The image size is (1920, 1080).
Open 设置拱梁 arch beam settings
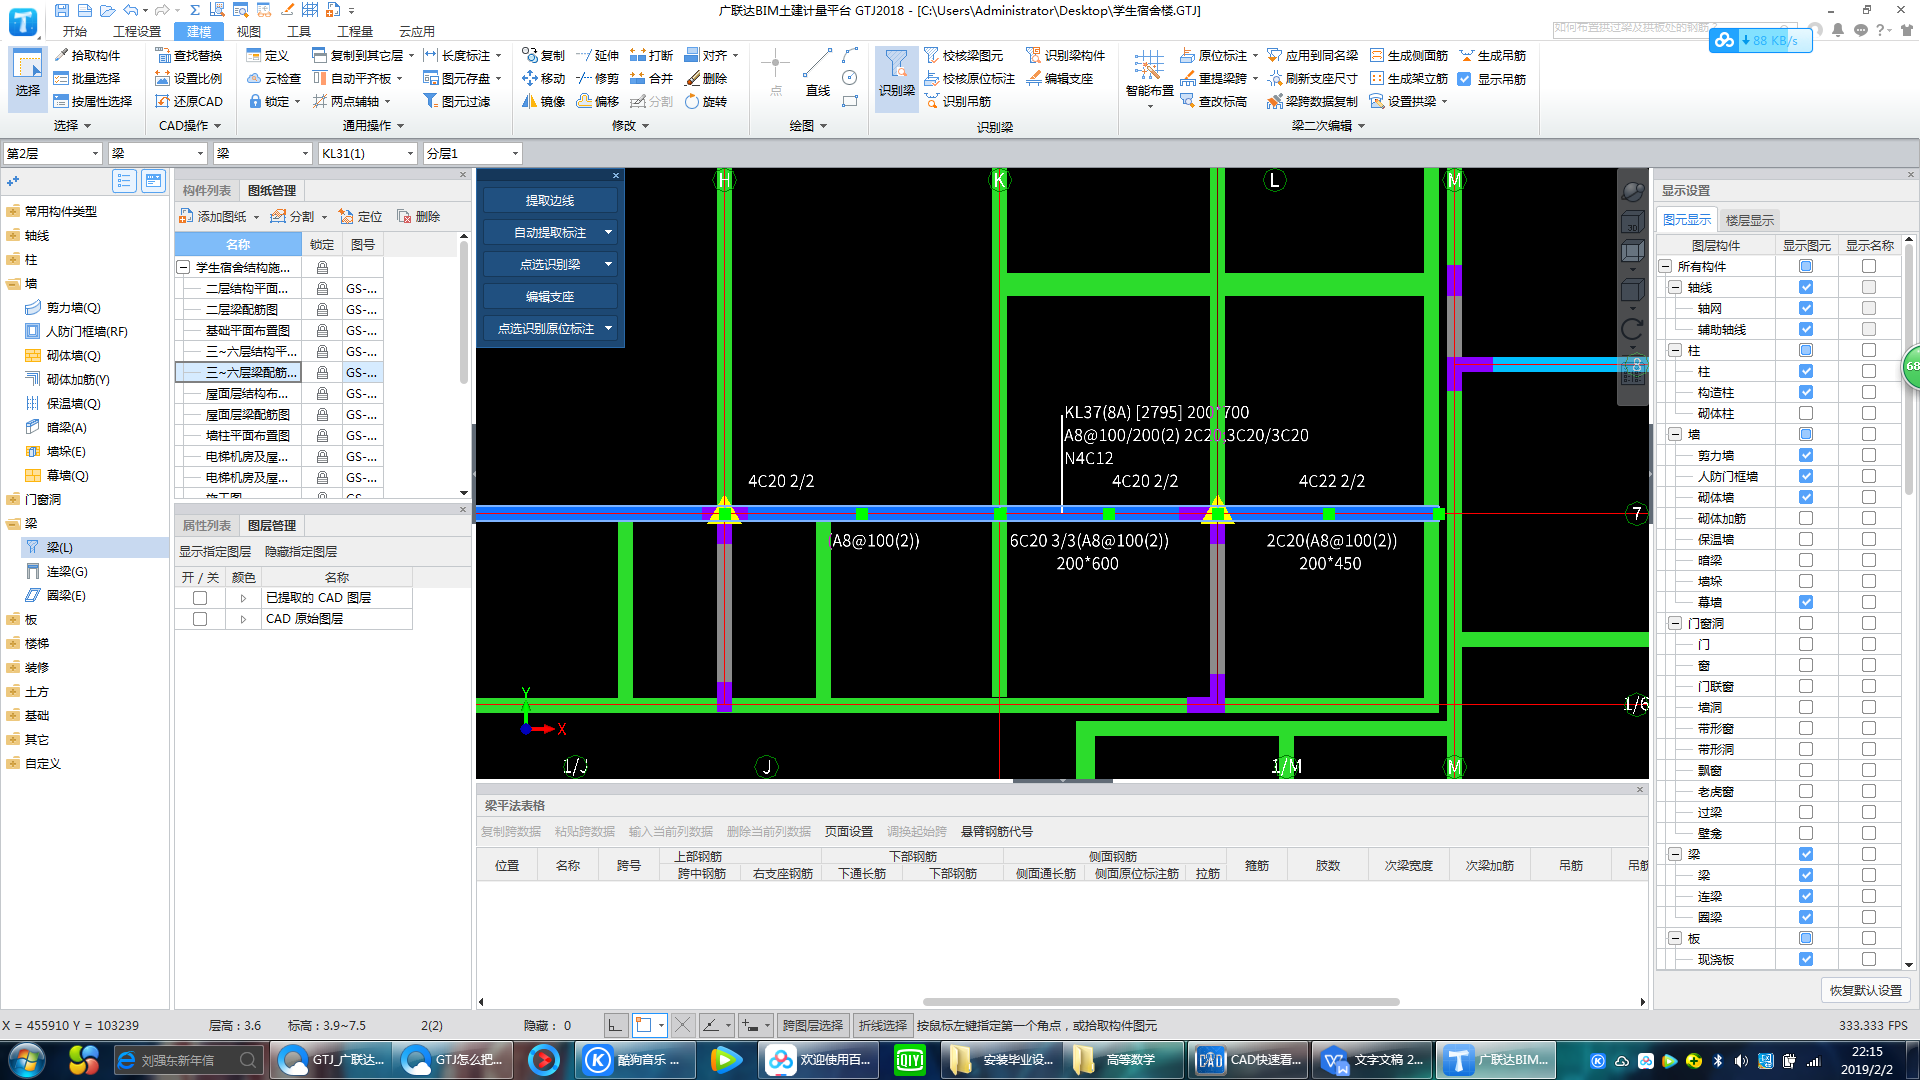pos(1408,101)
